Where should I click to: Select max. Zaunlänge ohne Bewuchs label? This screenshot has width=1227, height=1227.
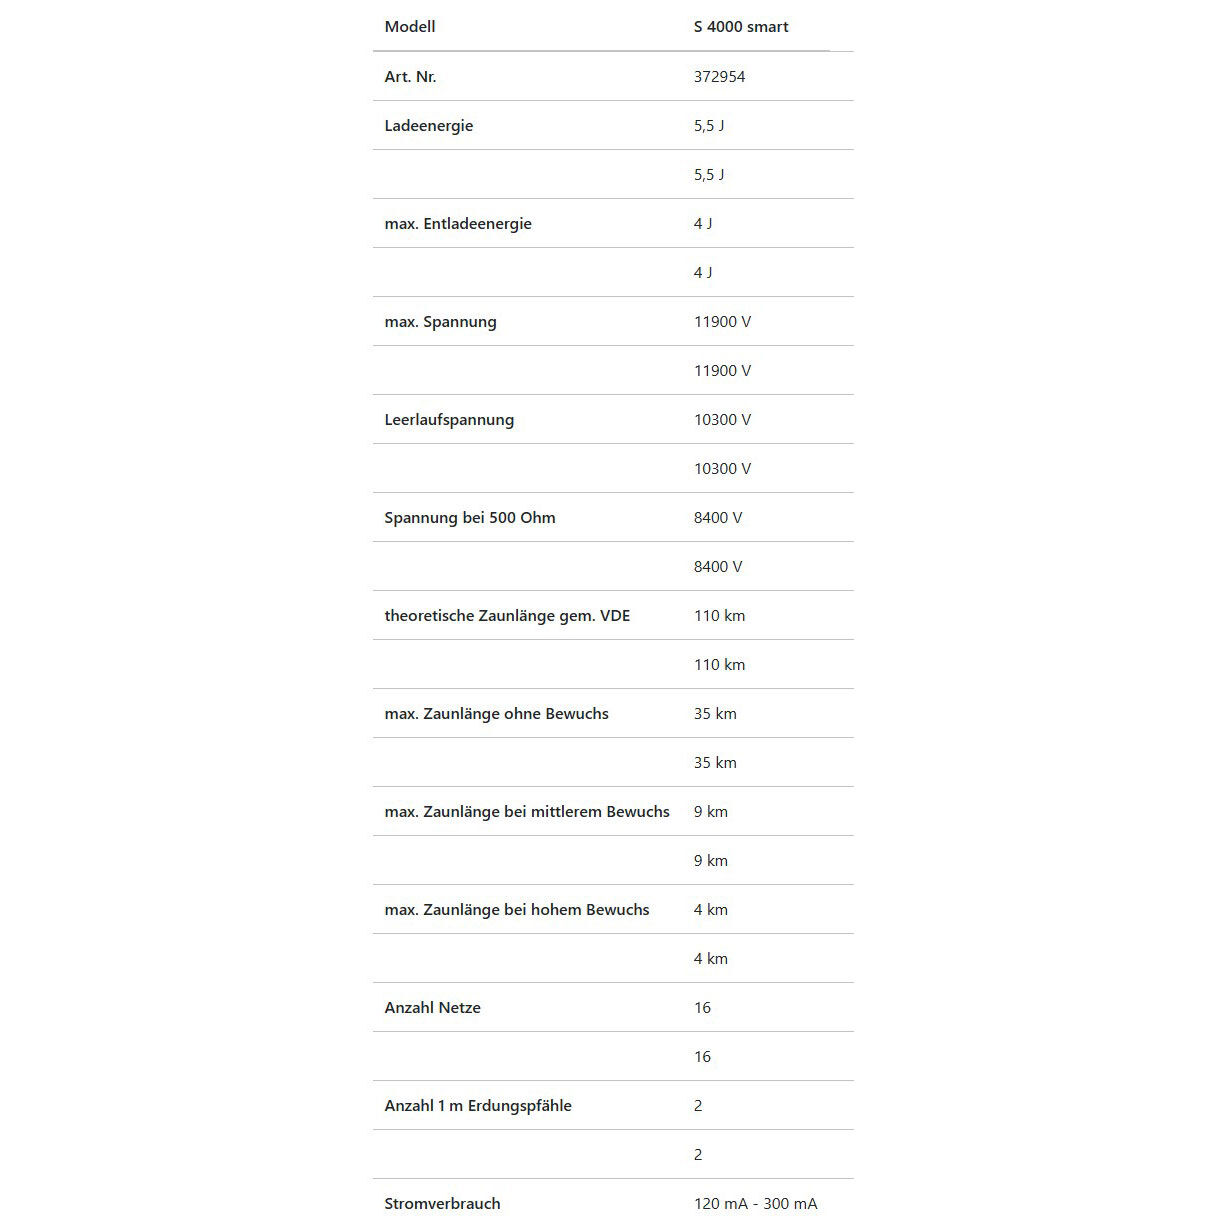[496, 713]
